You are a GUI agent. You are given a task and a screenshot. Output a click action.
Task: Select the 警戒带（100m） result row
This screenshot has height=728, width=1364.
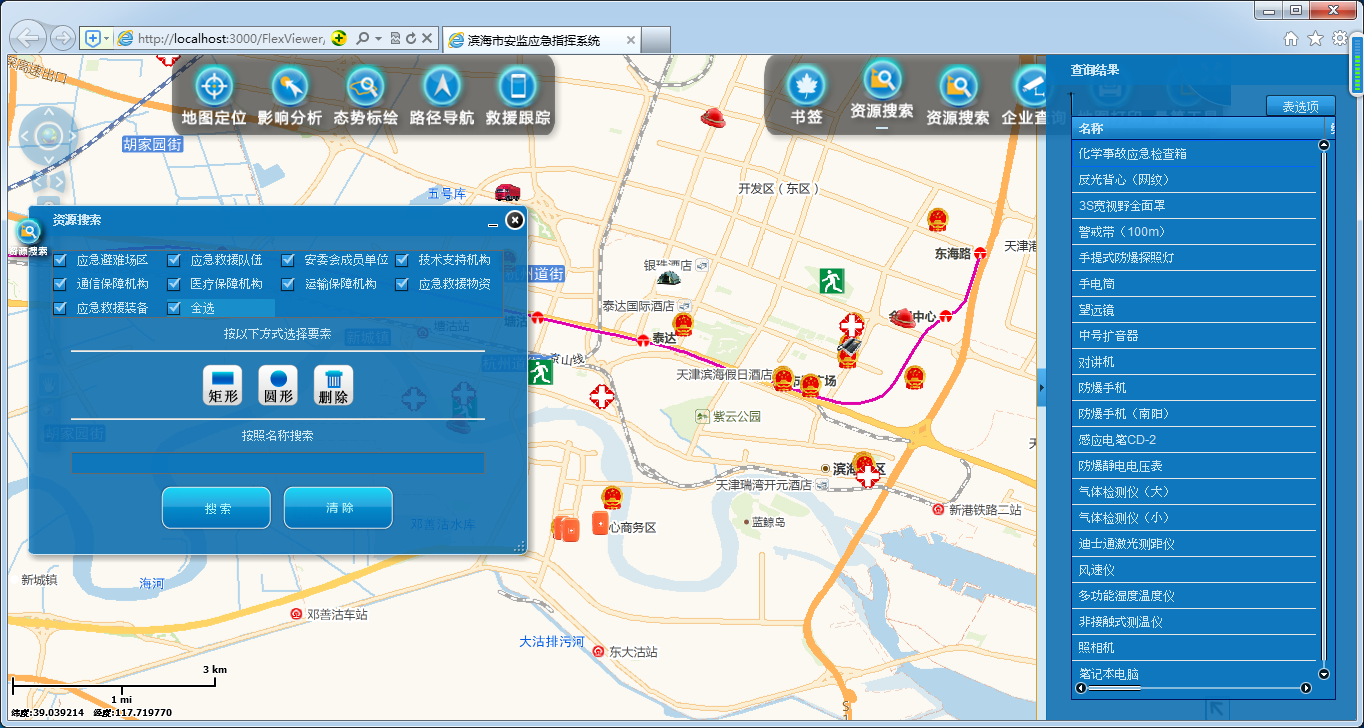[1194, 232]
